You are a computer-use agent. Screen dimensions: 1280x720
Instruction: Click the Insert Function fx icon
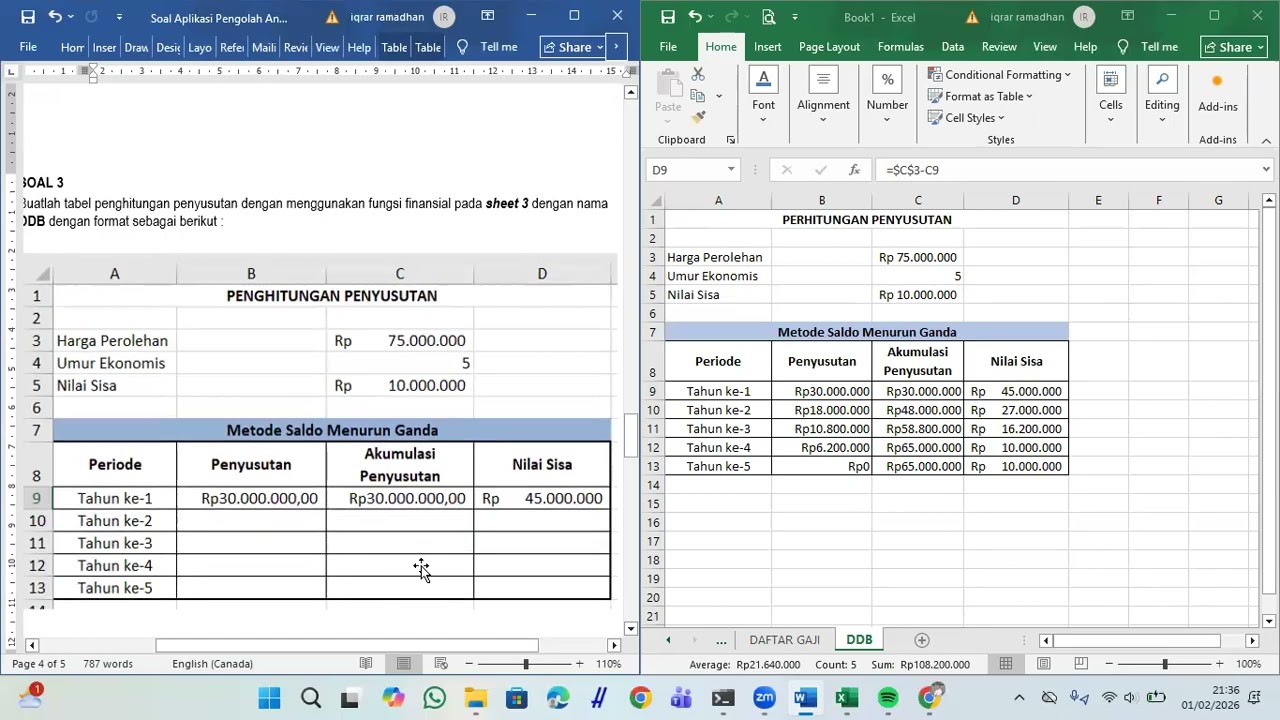[854, 170]
